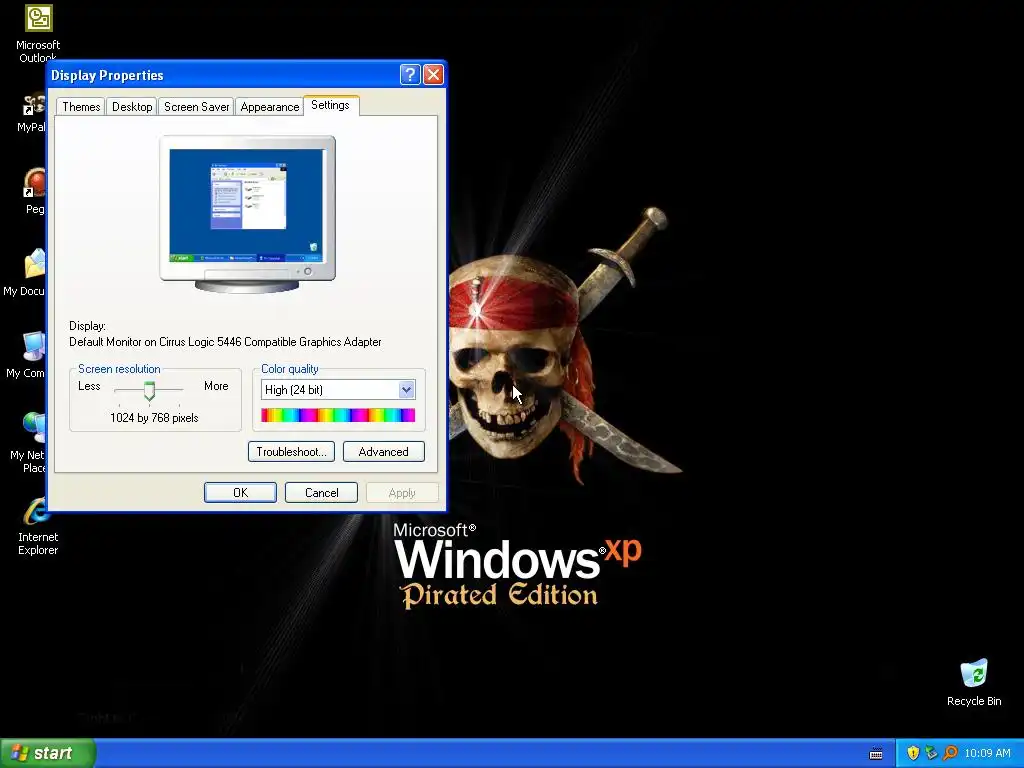Click the yellow security shield tray icon

[x=913, y=753]
